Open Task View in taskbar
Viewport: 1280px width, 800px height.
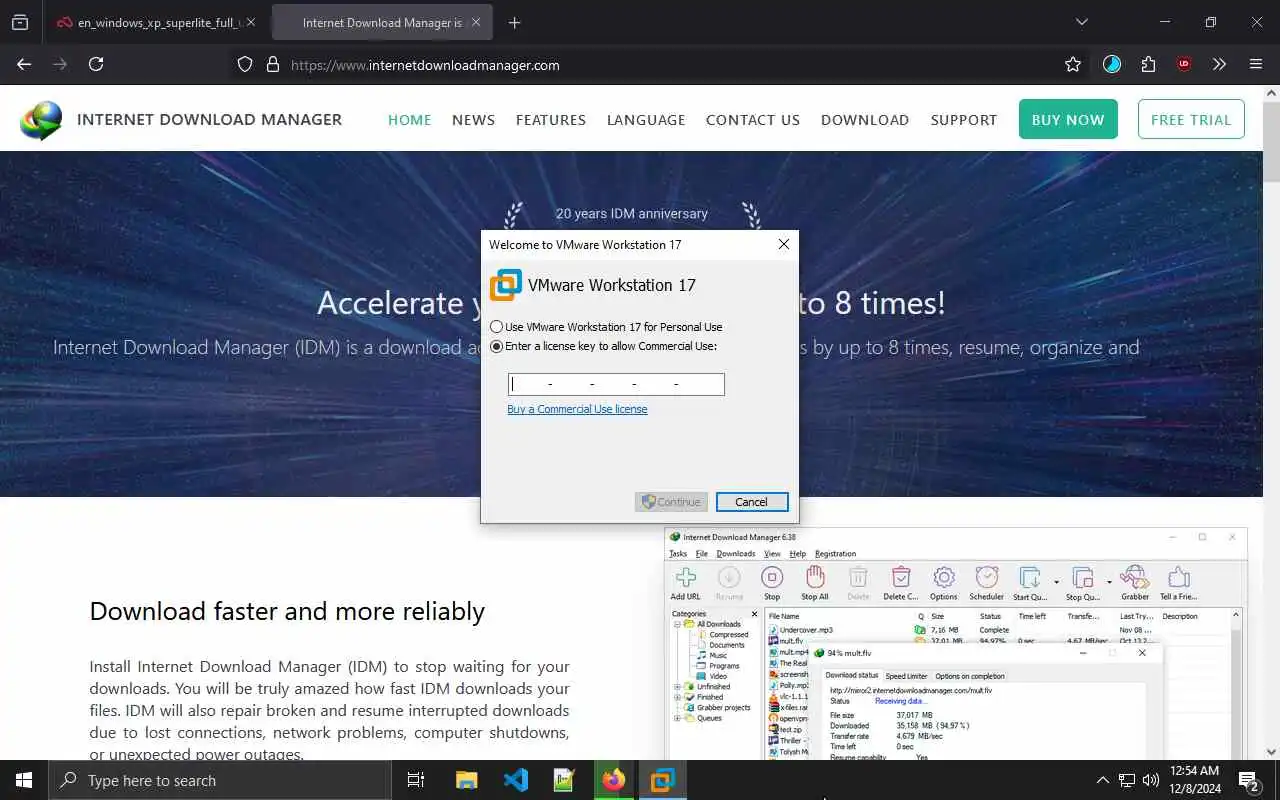[x=416, y=780]
